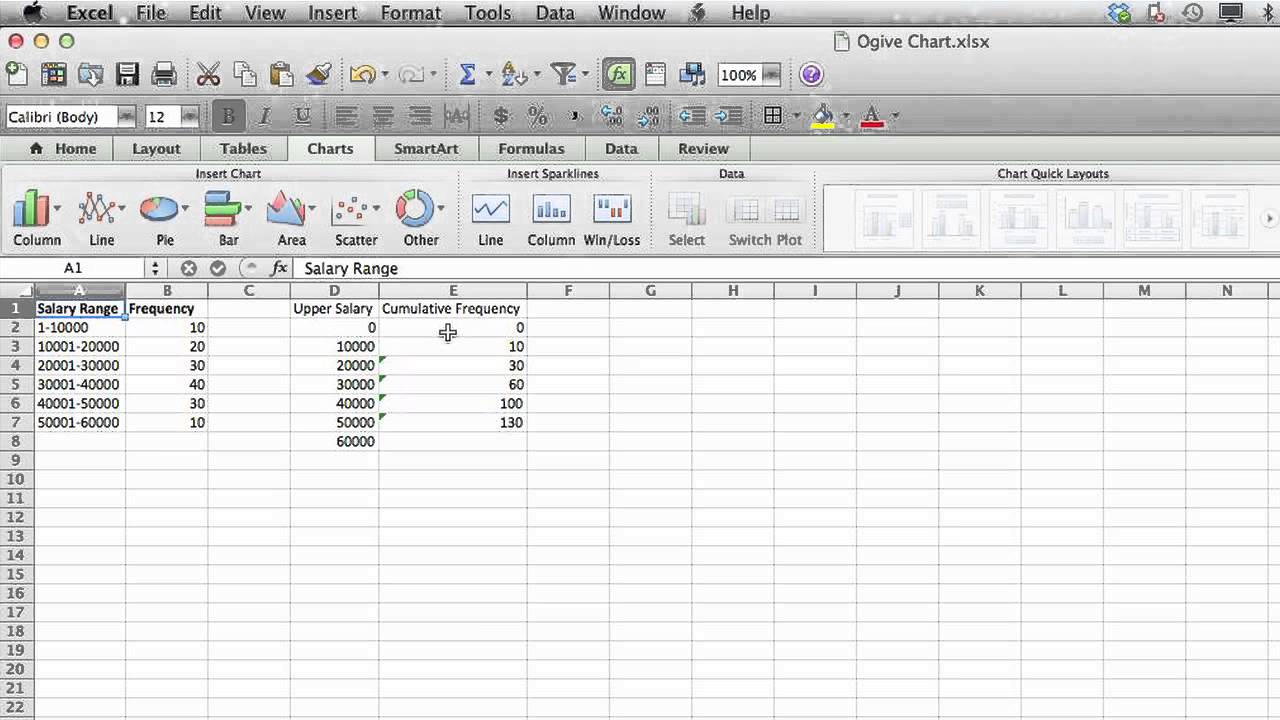Toggle Bold formatting
The height and width of the screenshot is (720, 1280).
coord(228,117)
